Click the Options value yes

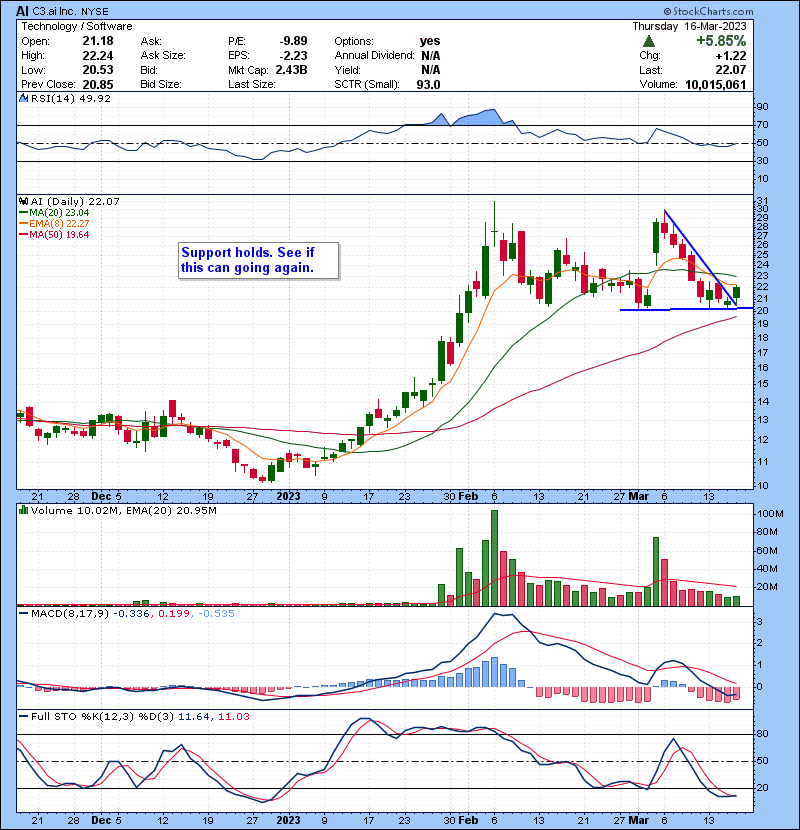(430, 41)
